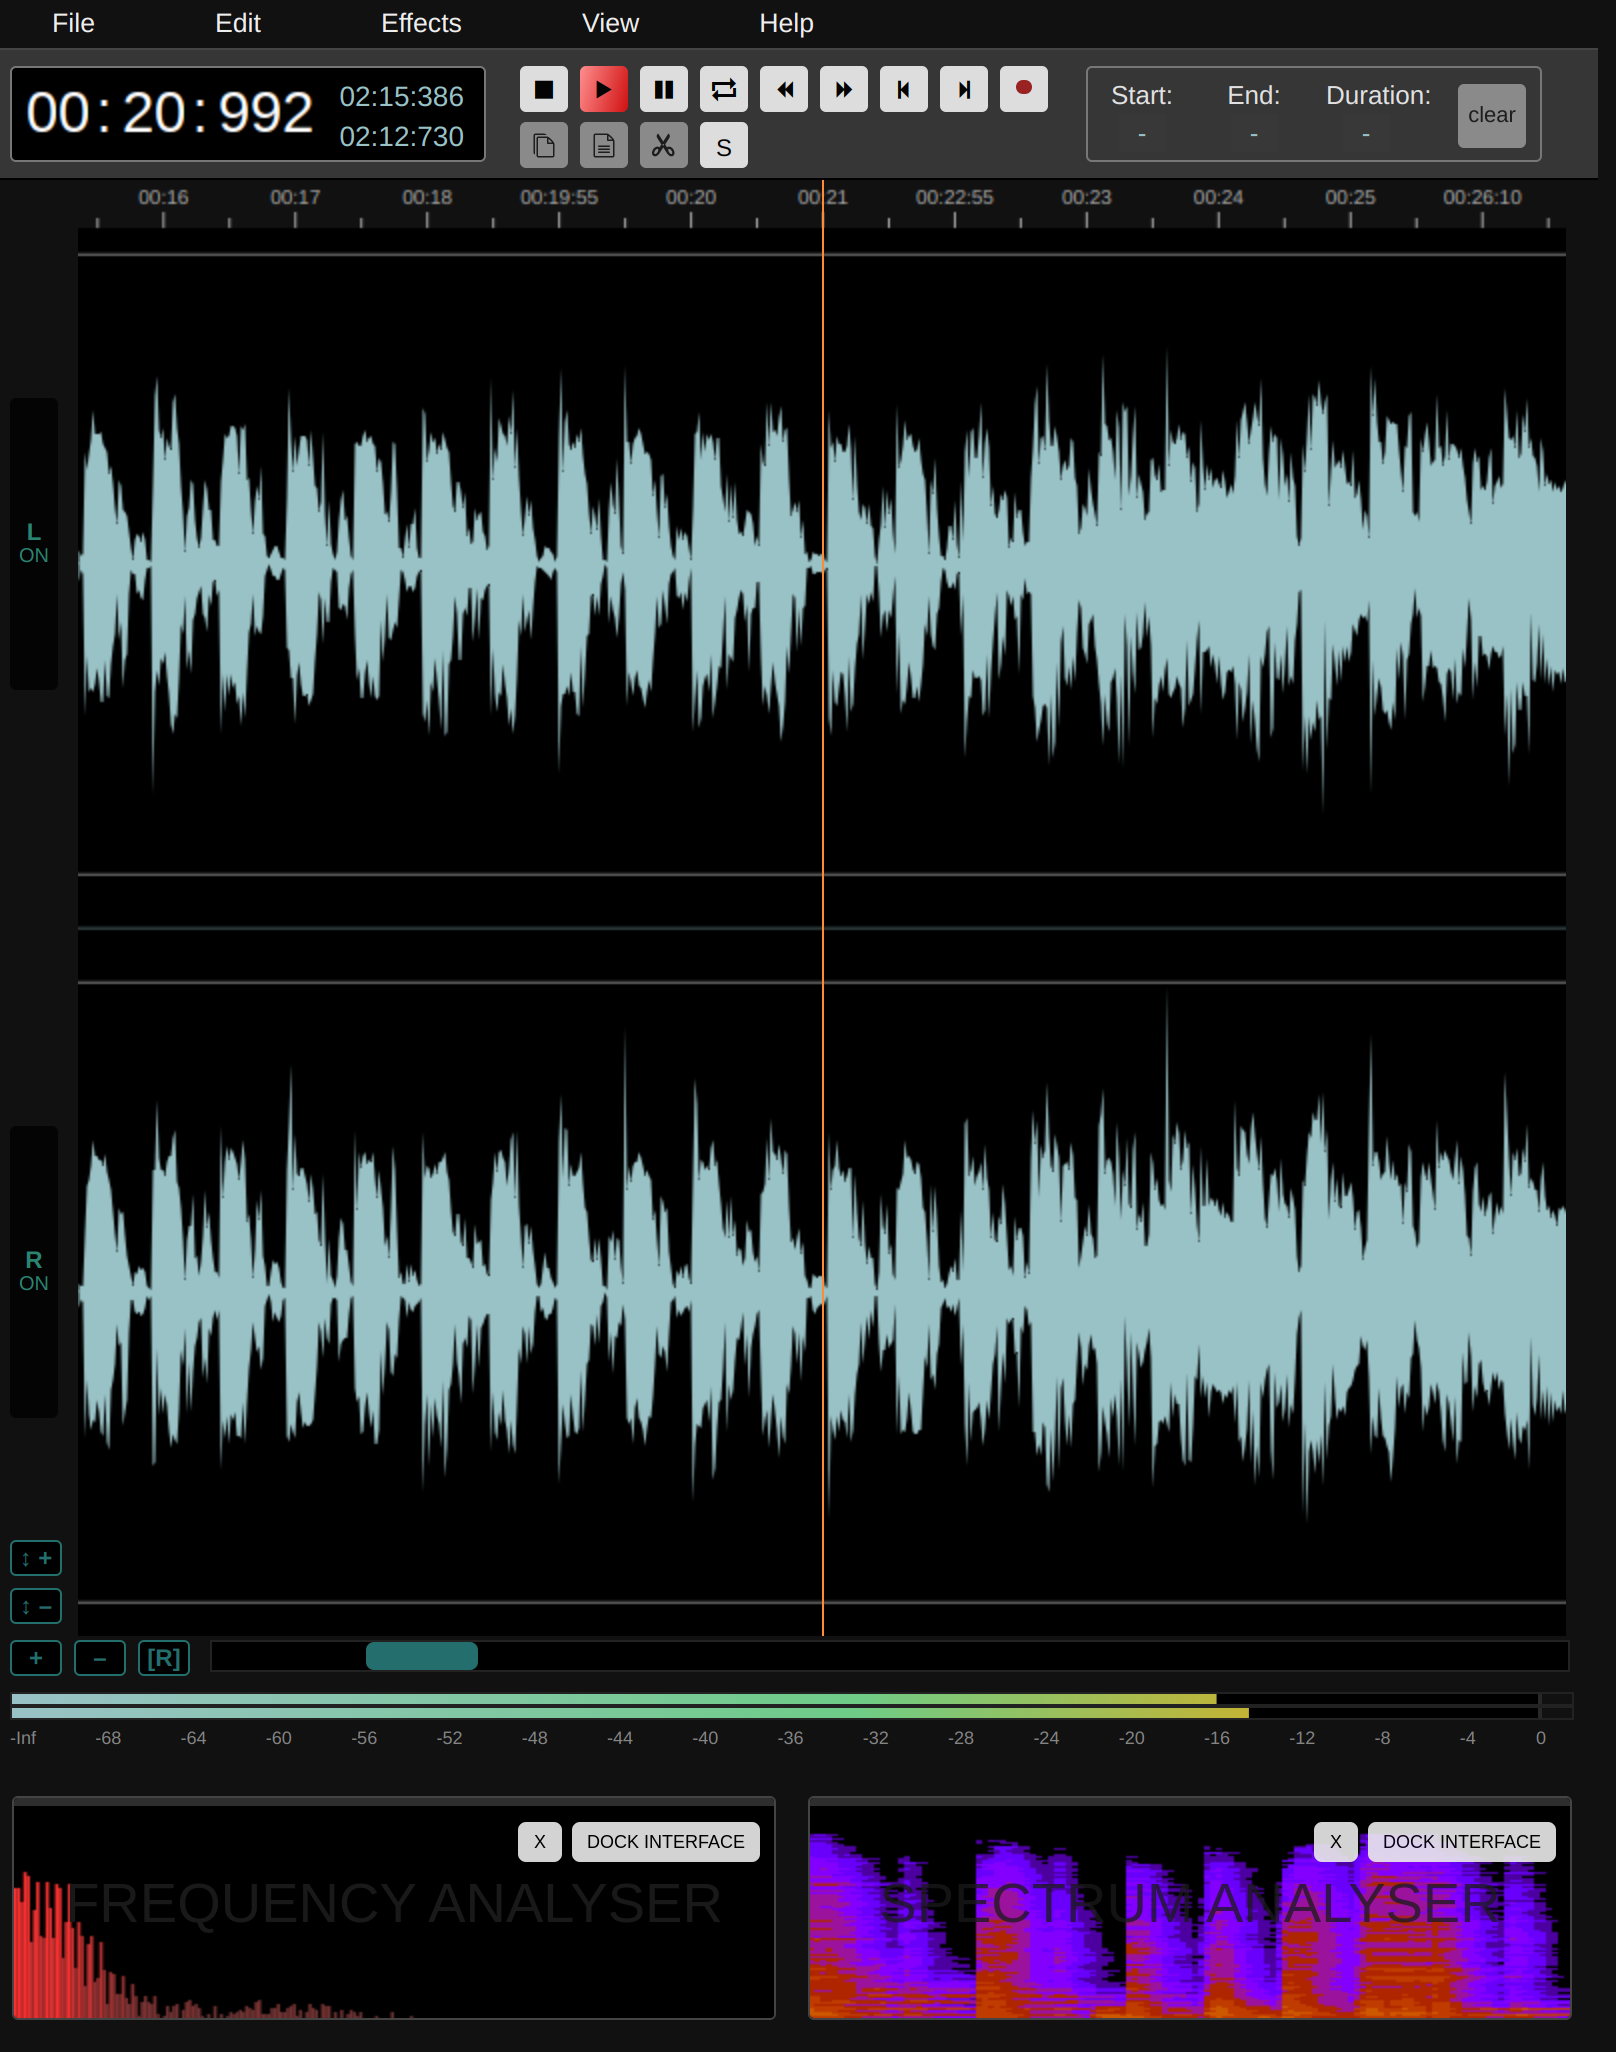1616x2052 pixels.
Task: Click the red play button
Action: pos(604,90)
